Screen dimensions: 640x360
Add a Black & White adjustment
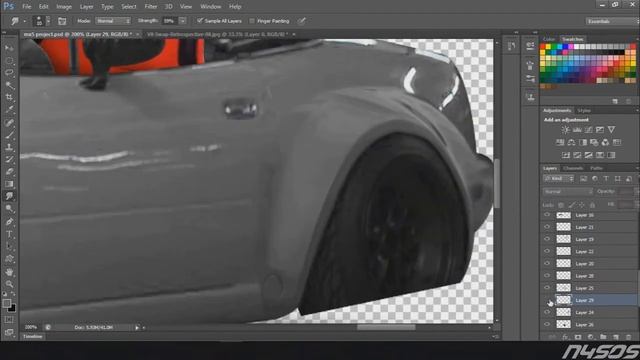point(583,142)
